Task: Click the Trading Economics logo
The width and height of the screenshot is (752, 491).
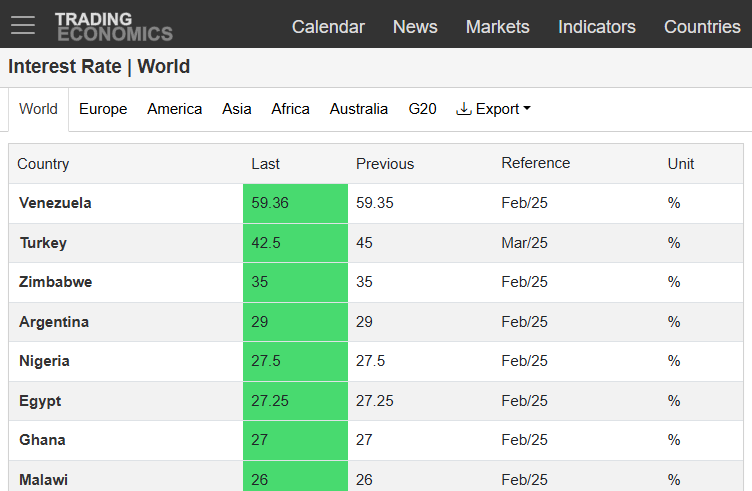Action: pyautogui.click(x=113, y=27)
